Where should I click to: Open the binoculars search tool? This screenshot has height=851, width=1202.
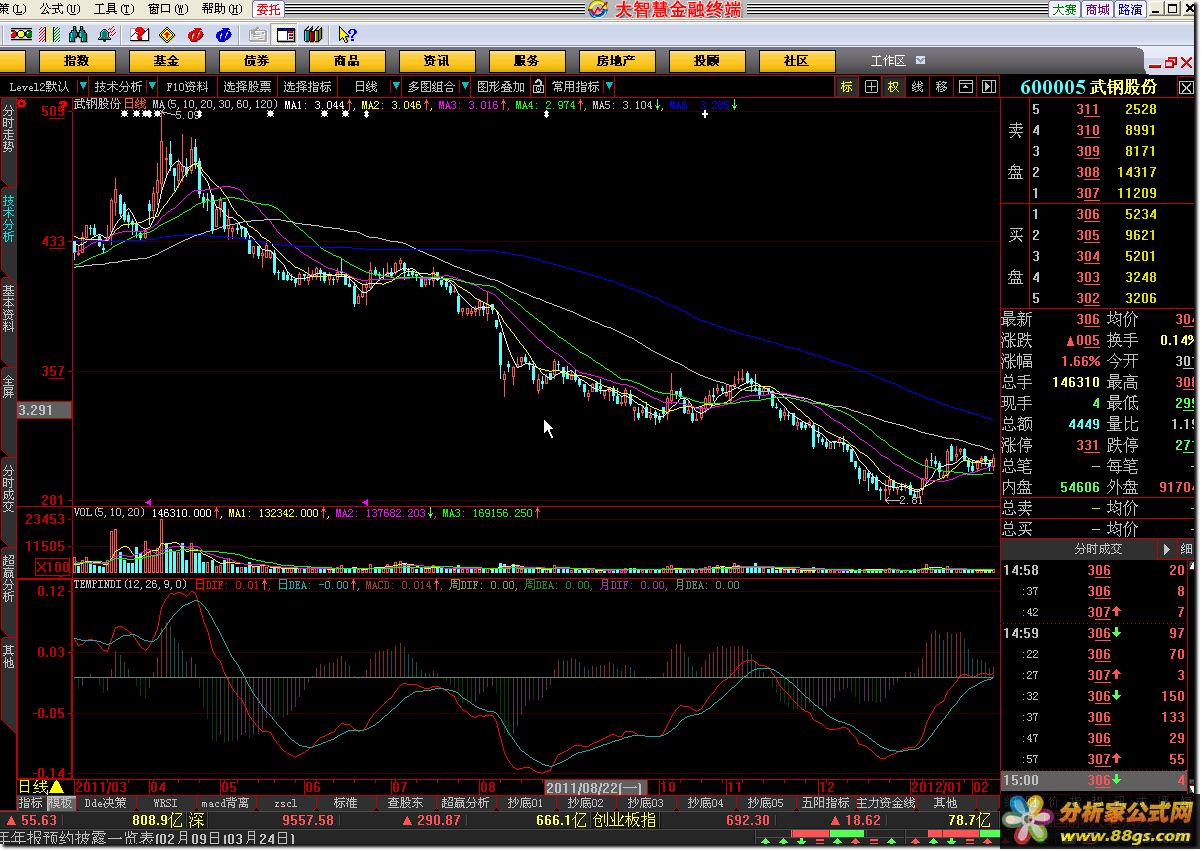point(78,34)
